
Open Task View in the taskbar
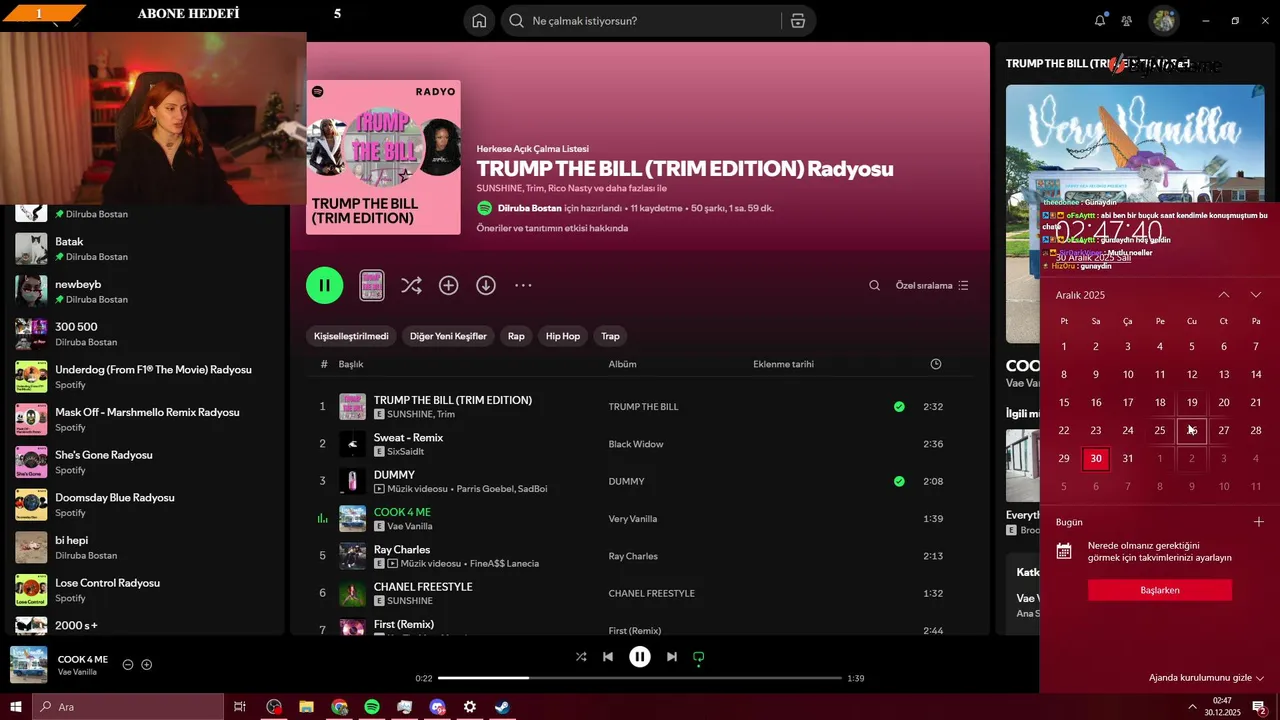coord(240,707)
